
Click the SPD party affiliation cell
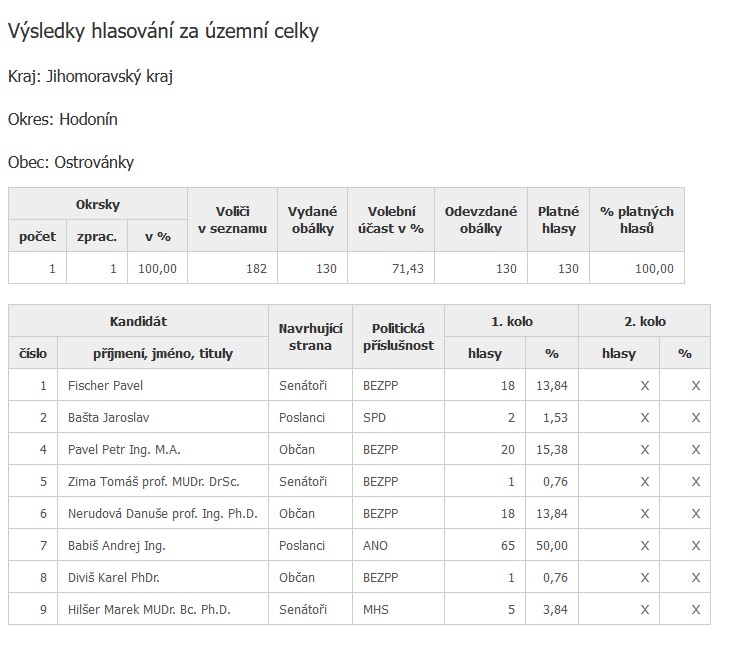[375, 417]
